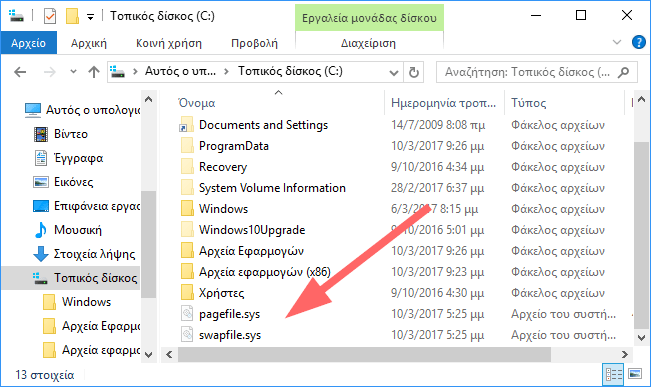Open the Help question mark icon
This screenshot has width=651, height=387.
(638, 42)
